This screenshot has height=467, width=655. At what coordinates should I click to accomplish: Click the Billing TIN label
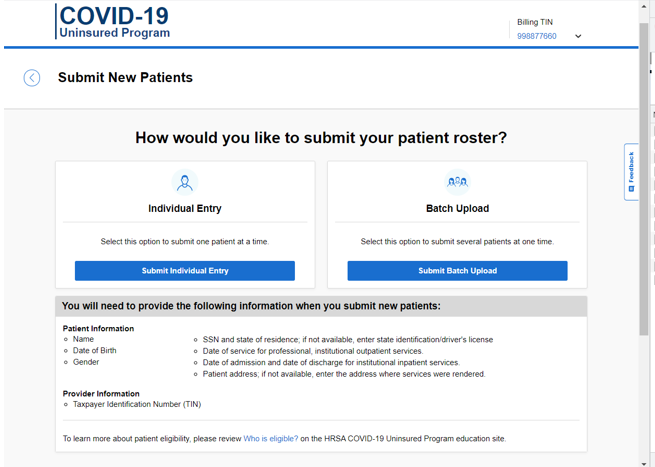tap(535, 22)
